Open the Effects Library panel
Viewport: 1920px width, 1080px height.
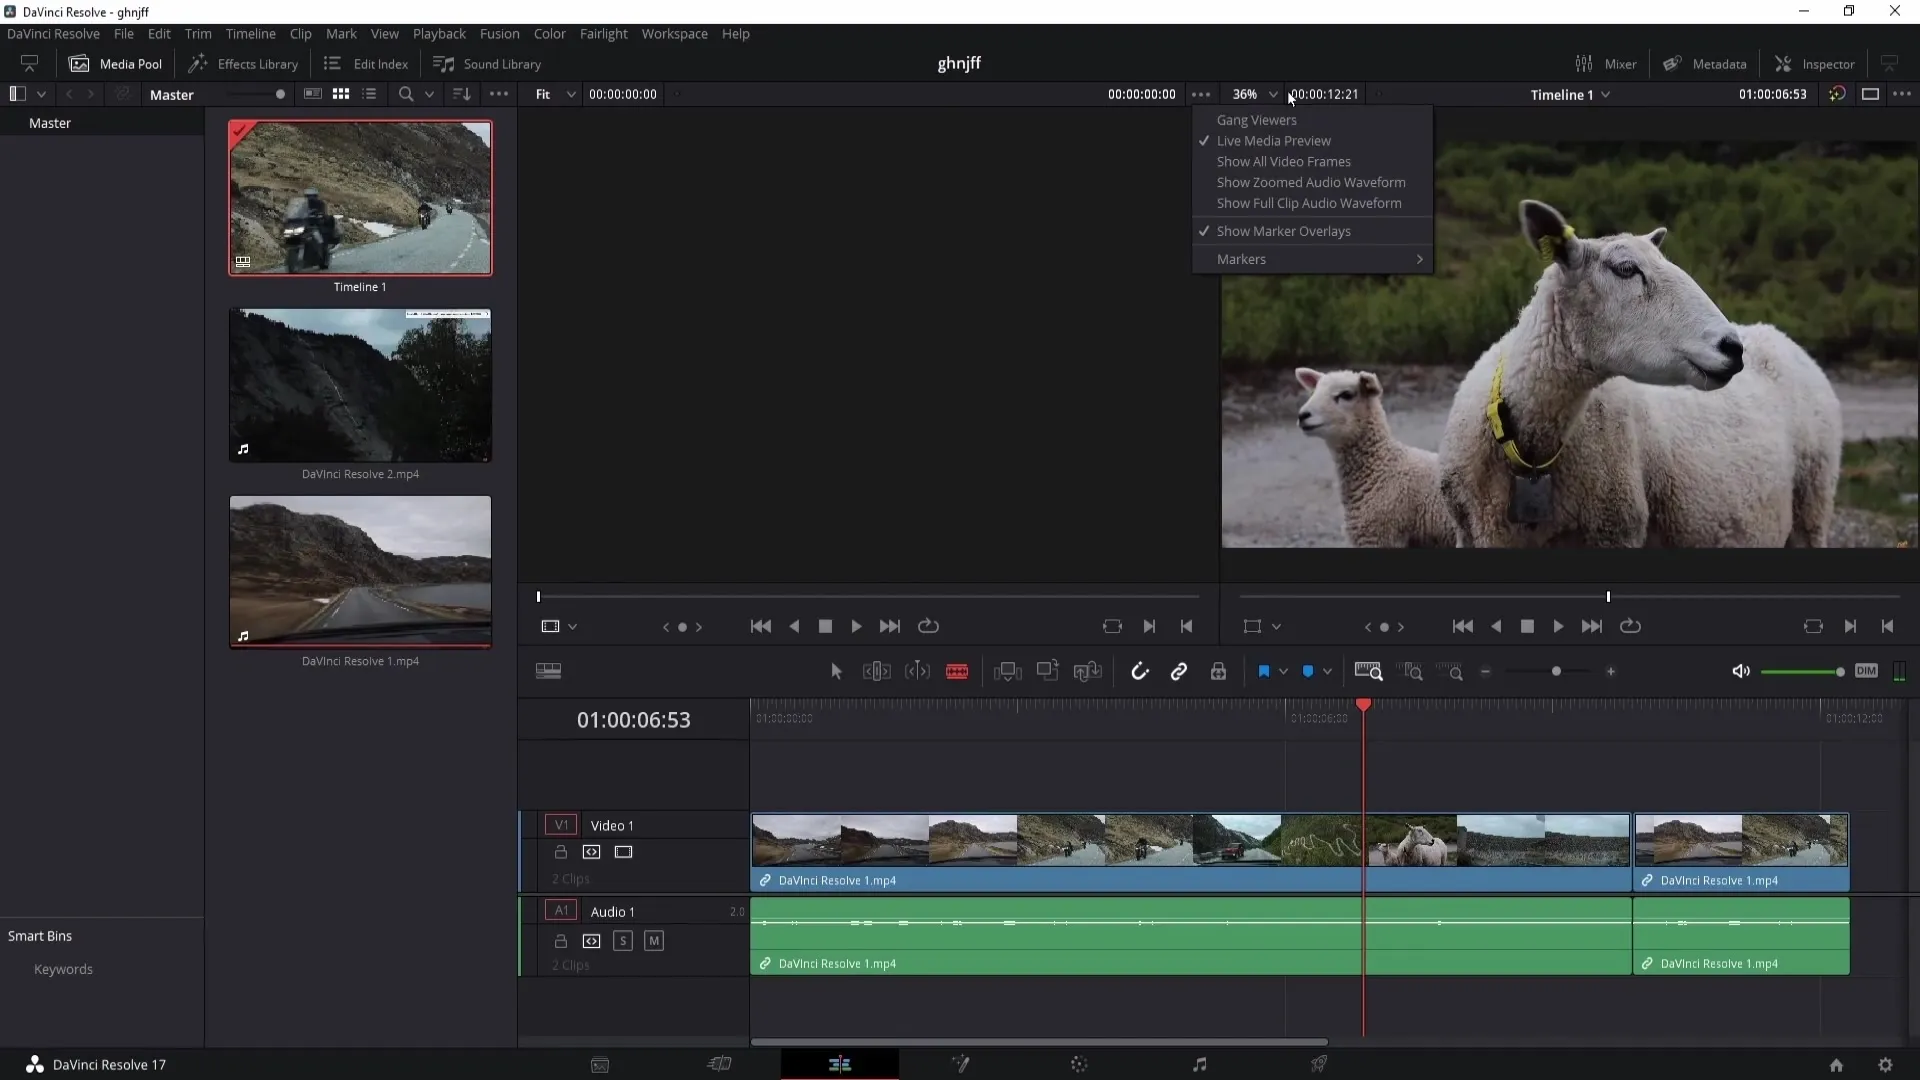[x=243, y=63]
